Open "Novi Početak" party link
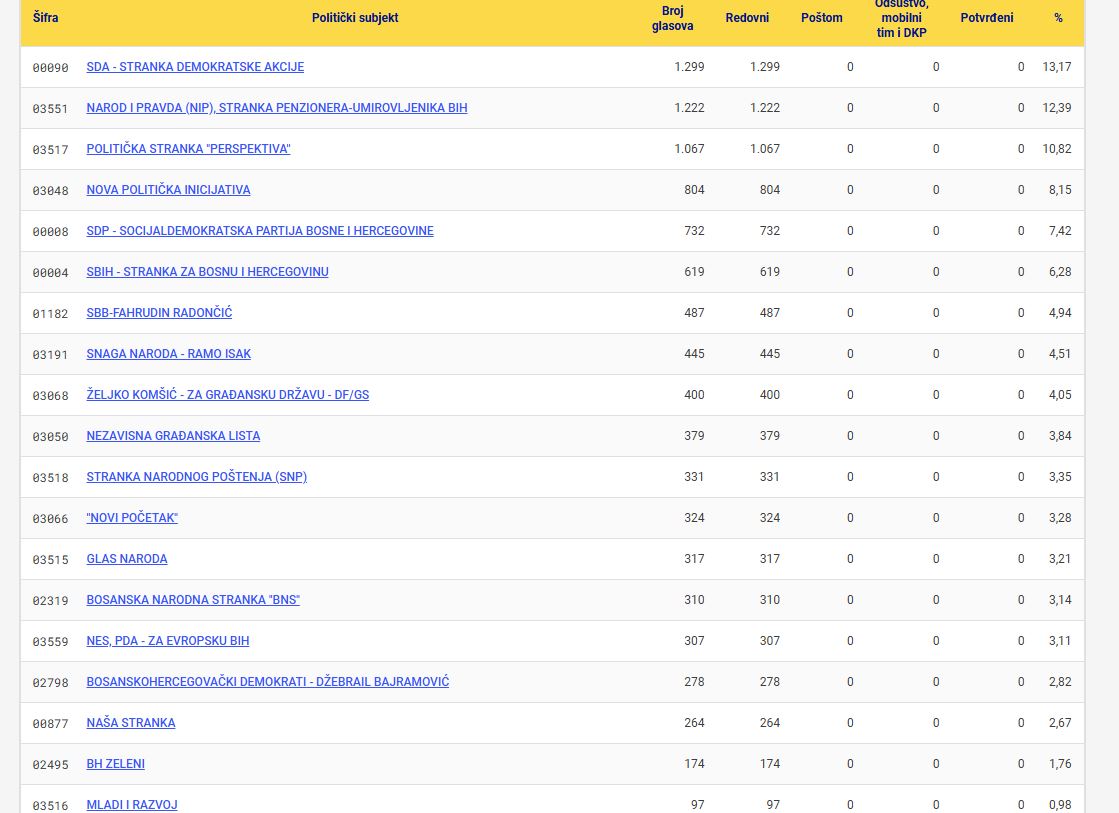 click(x=132, y=518)
